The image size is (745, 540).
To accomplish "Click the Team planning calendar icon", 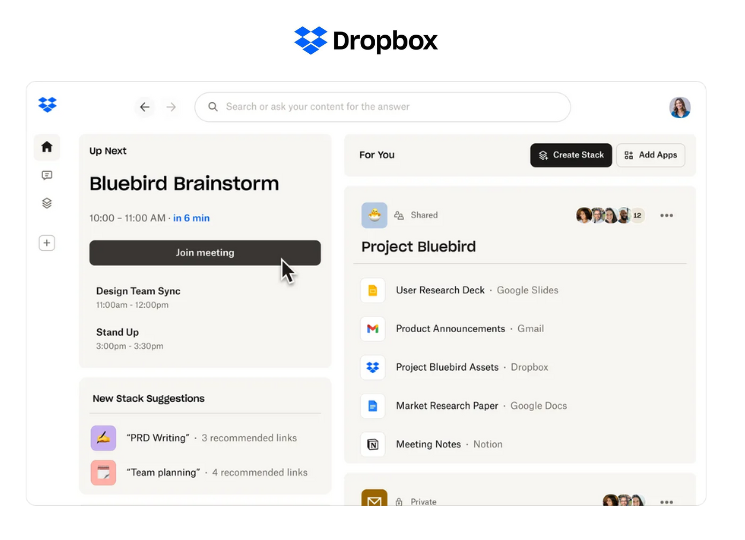I will pyautogui.click(x=103, y=473).
